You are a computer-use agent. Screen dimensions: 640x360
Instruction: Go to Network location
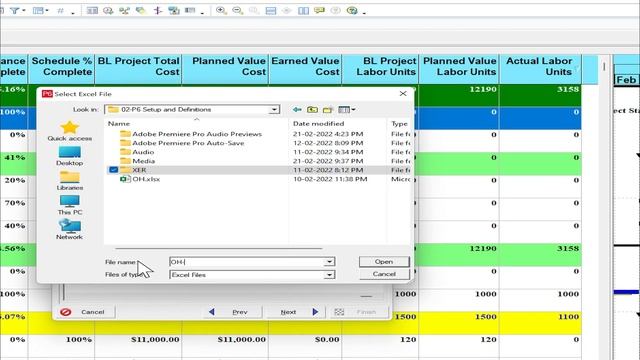pyautogui.click(x=69, y=230)
